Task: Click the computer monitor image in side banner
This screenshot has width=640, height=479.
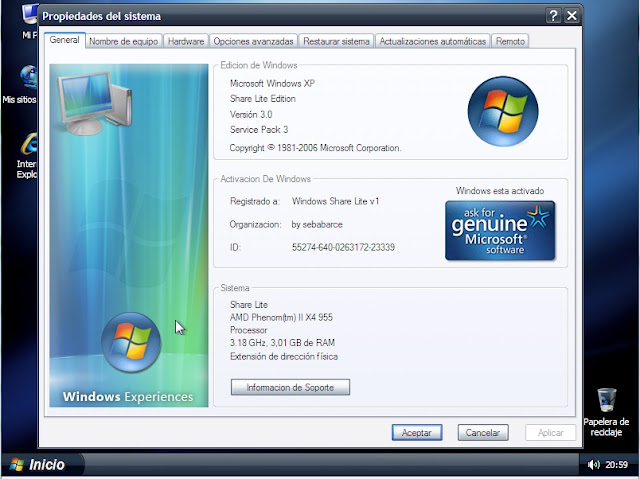Action: click(x=95, y=104)
